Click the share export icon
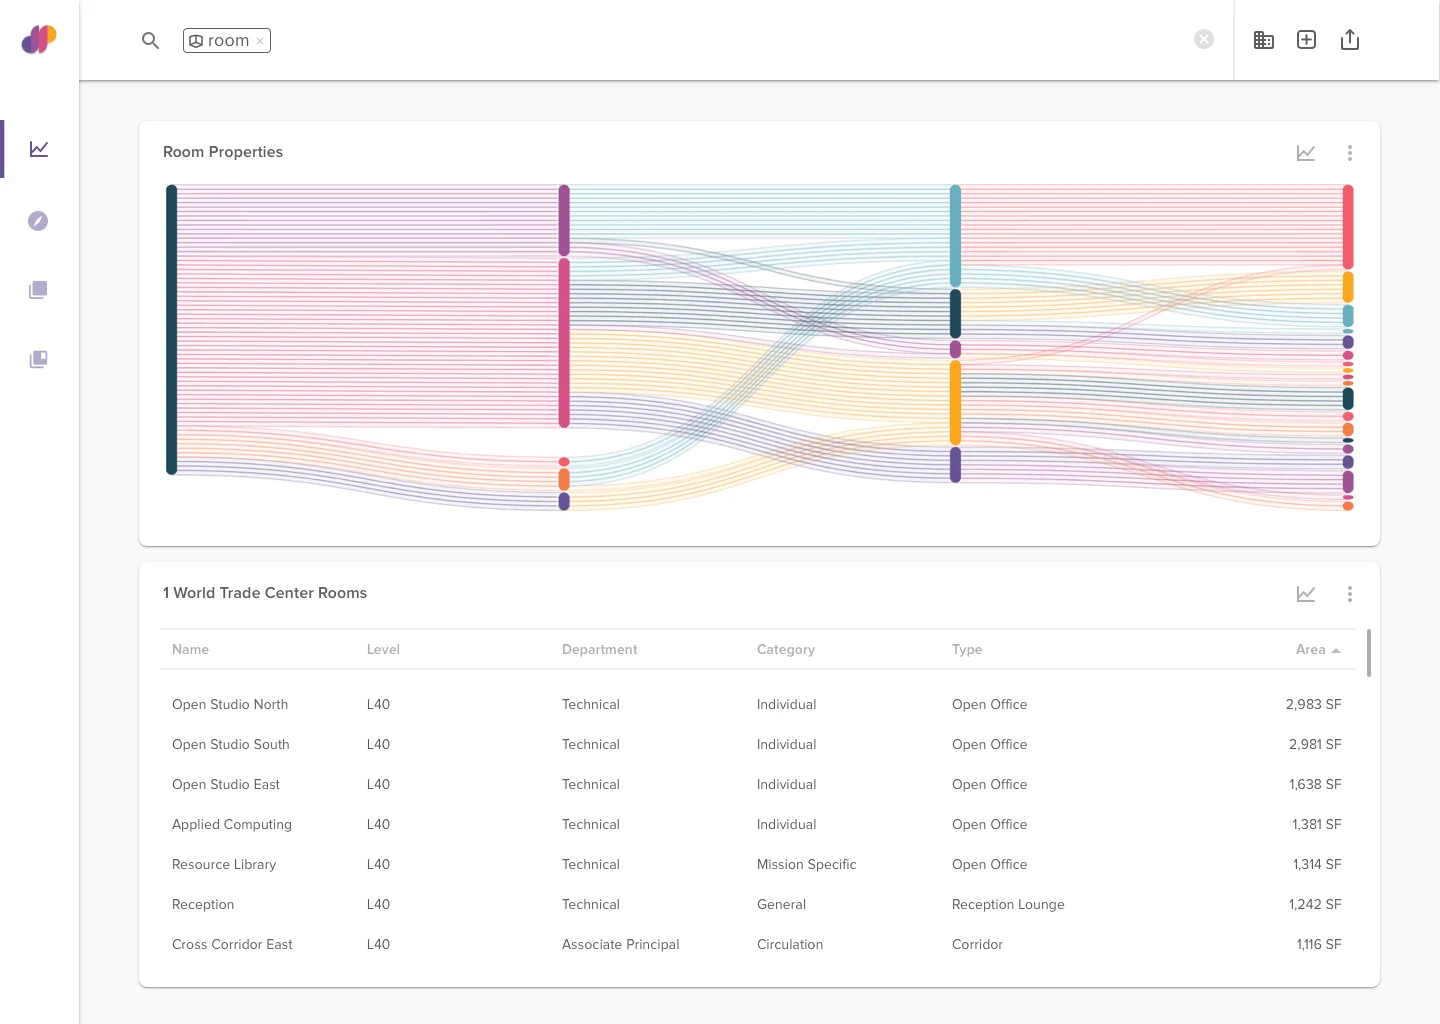 [1350, 40]
